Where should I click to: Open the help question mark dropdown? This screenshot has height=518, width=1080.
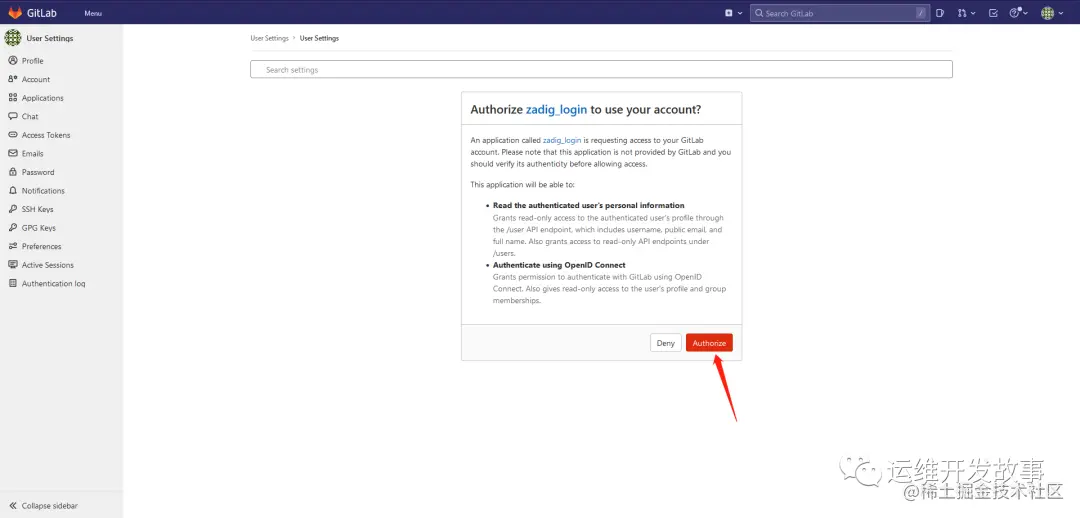click(x=1018, y=13)
